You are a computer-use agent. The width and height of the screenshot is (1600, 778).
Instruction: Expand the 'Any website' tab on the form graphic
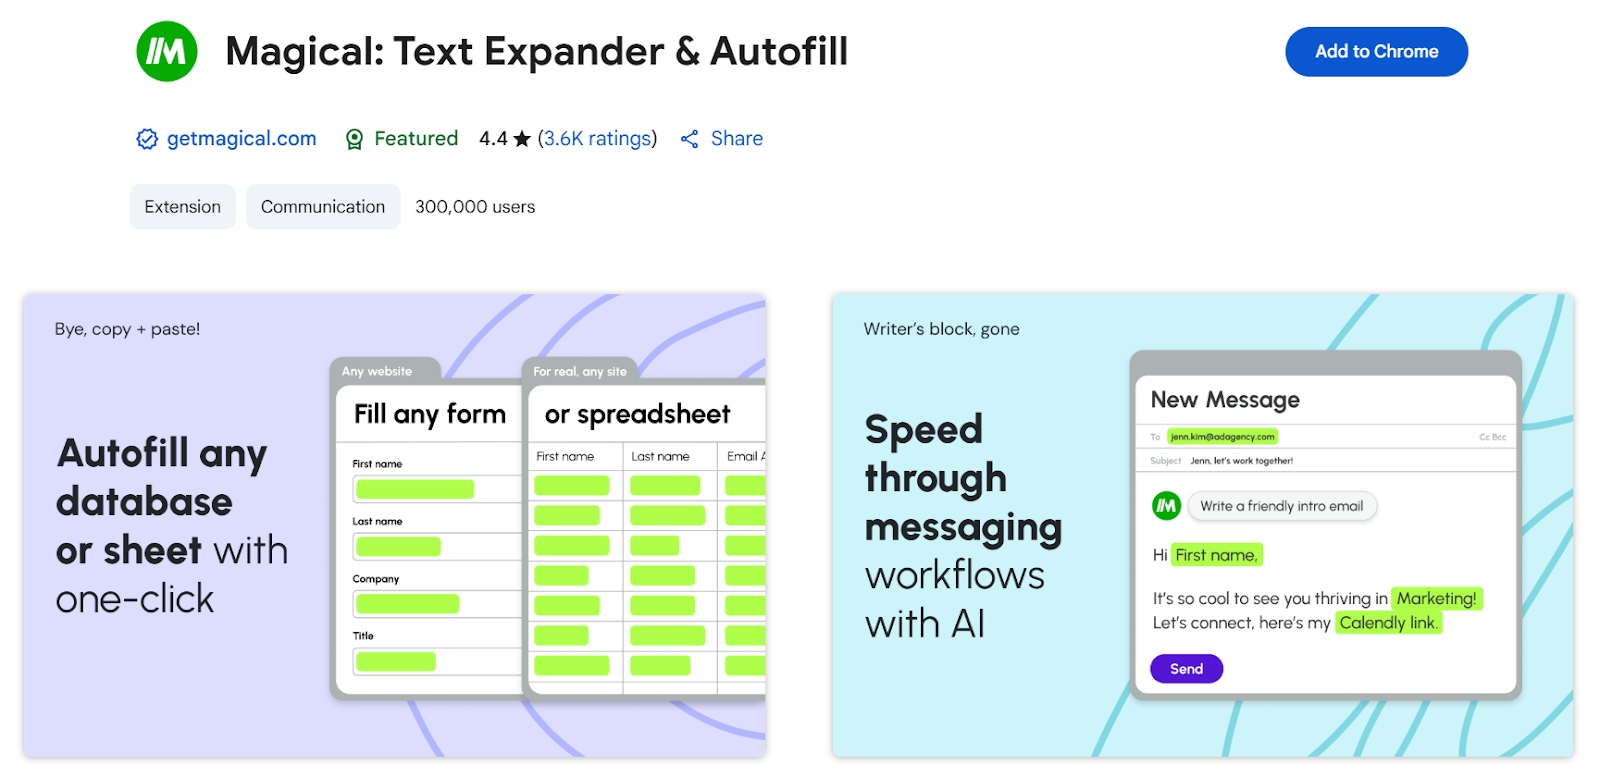378,370
